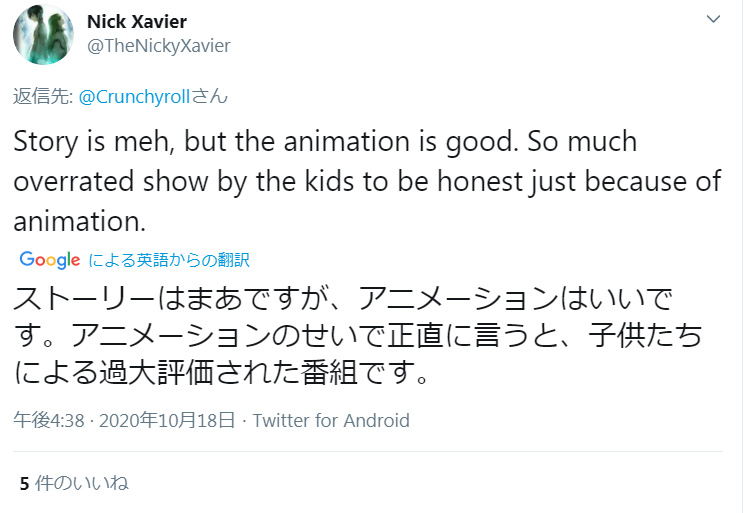Image resolution: width=744 pixels, height=513 pixels.
Task: Click the "Story is meh" tweet line
Action: [x=325, y=141]
